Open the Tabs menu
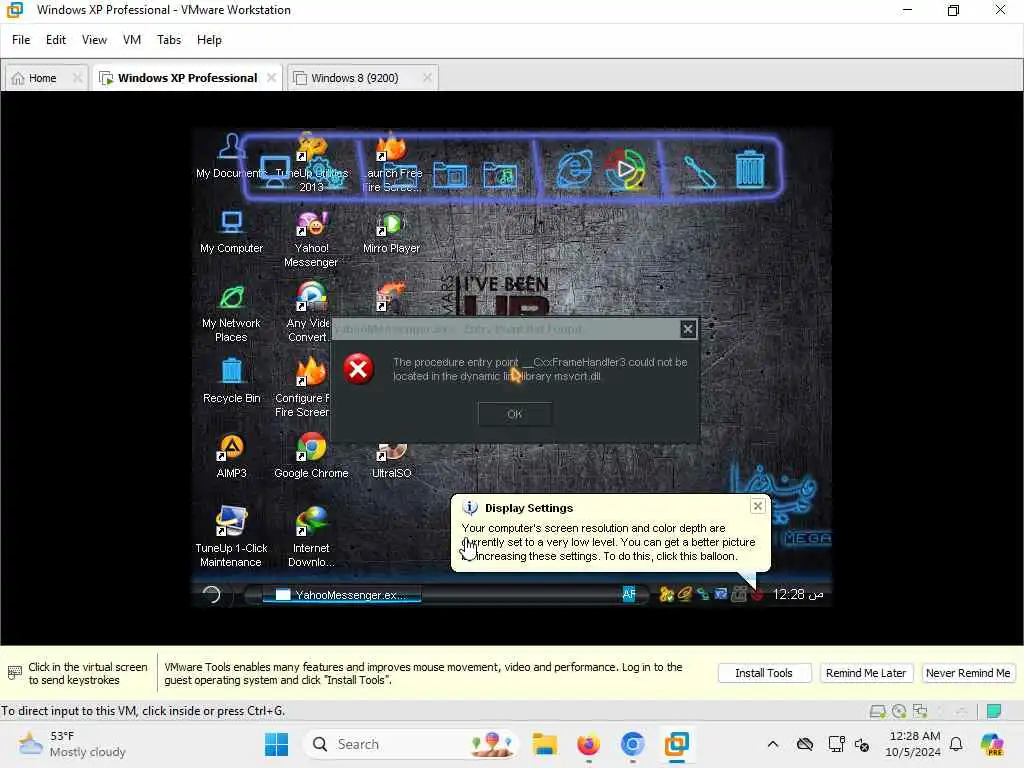This screenshot has width=1024, height=768. pyautogui.click(x=168, y=40)
